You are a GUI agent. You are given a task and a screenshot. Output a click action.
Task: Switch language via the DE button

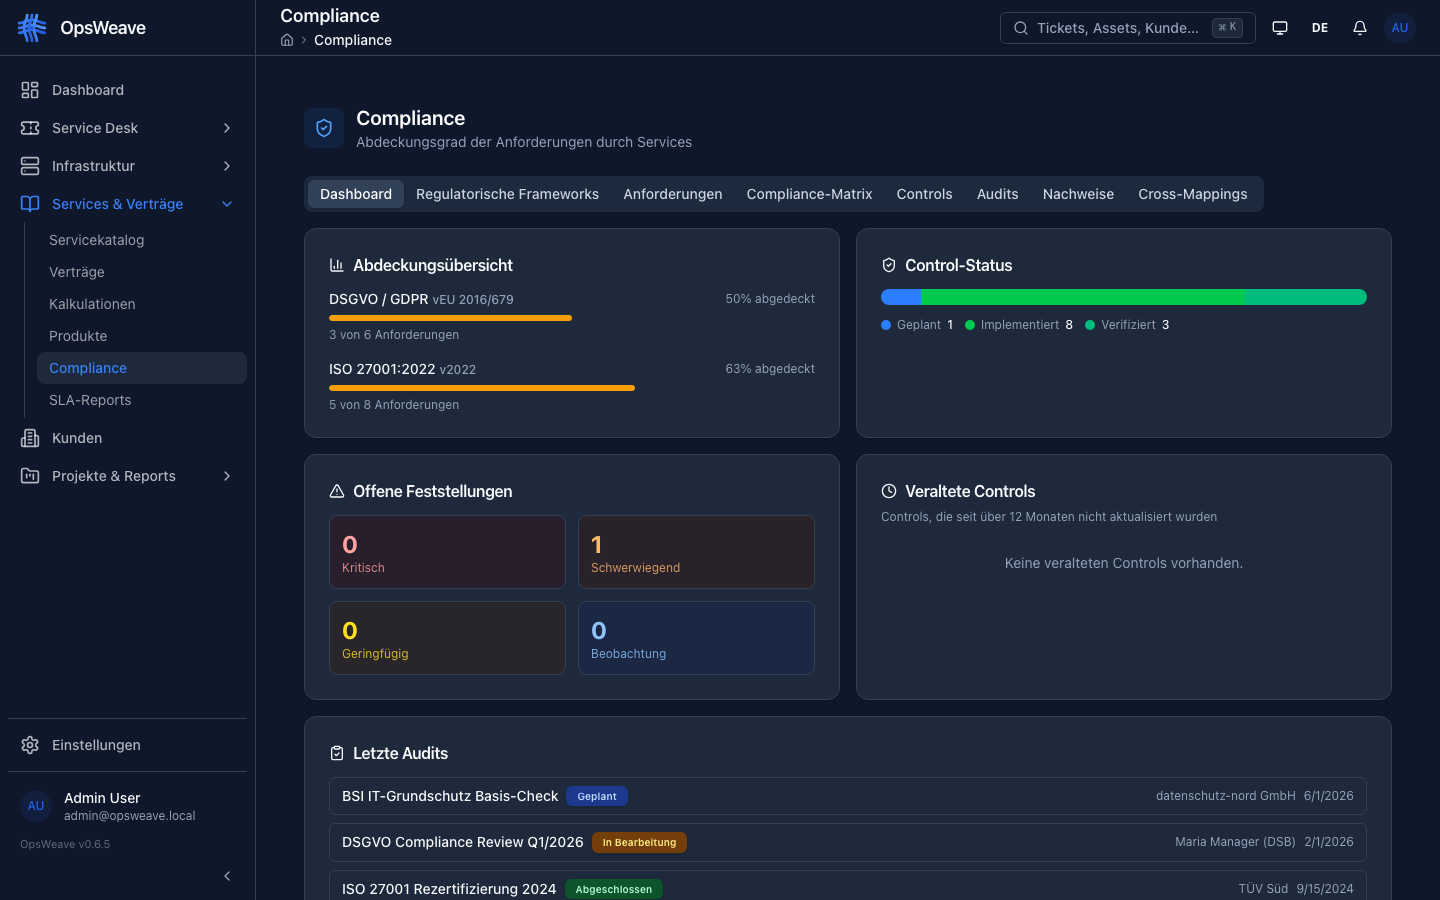(1319, 27)
